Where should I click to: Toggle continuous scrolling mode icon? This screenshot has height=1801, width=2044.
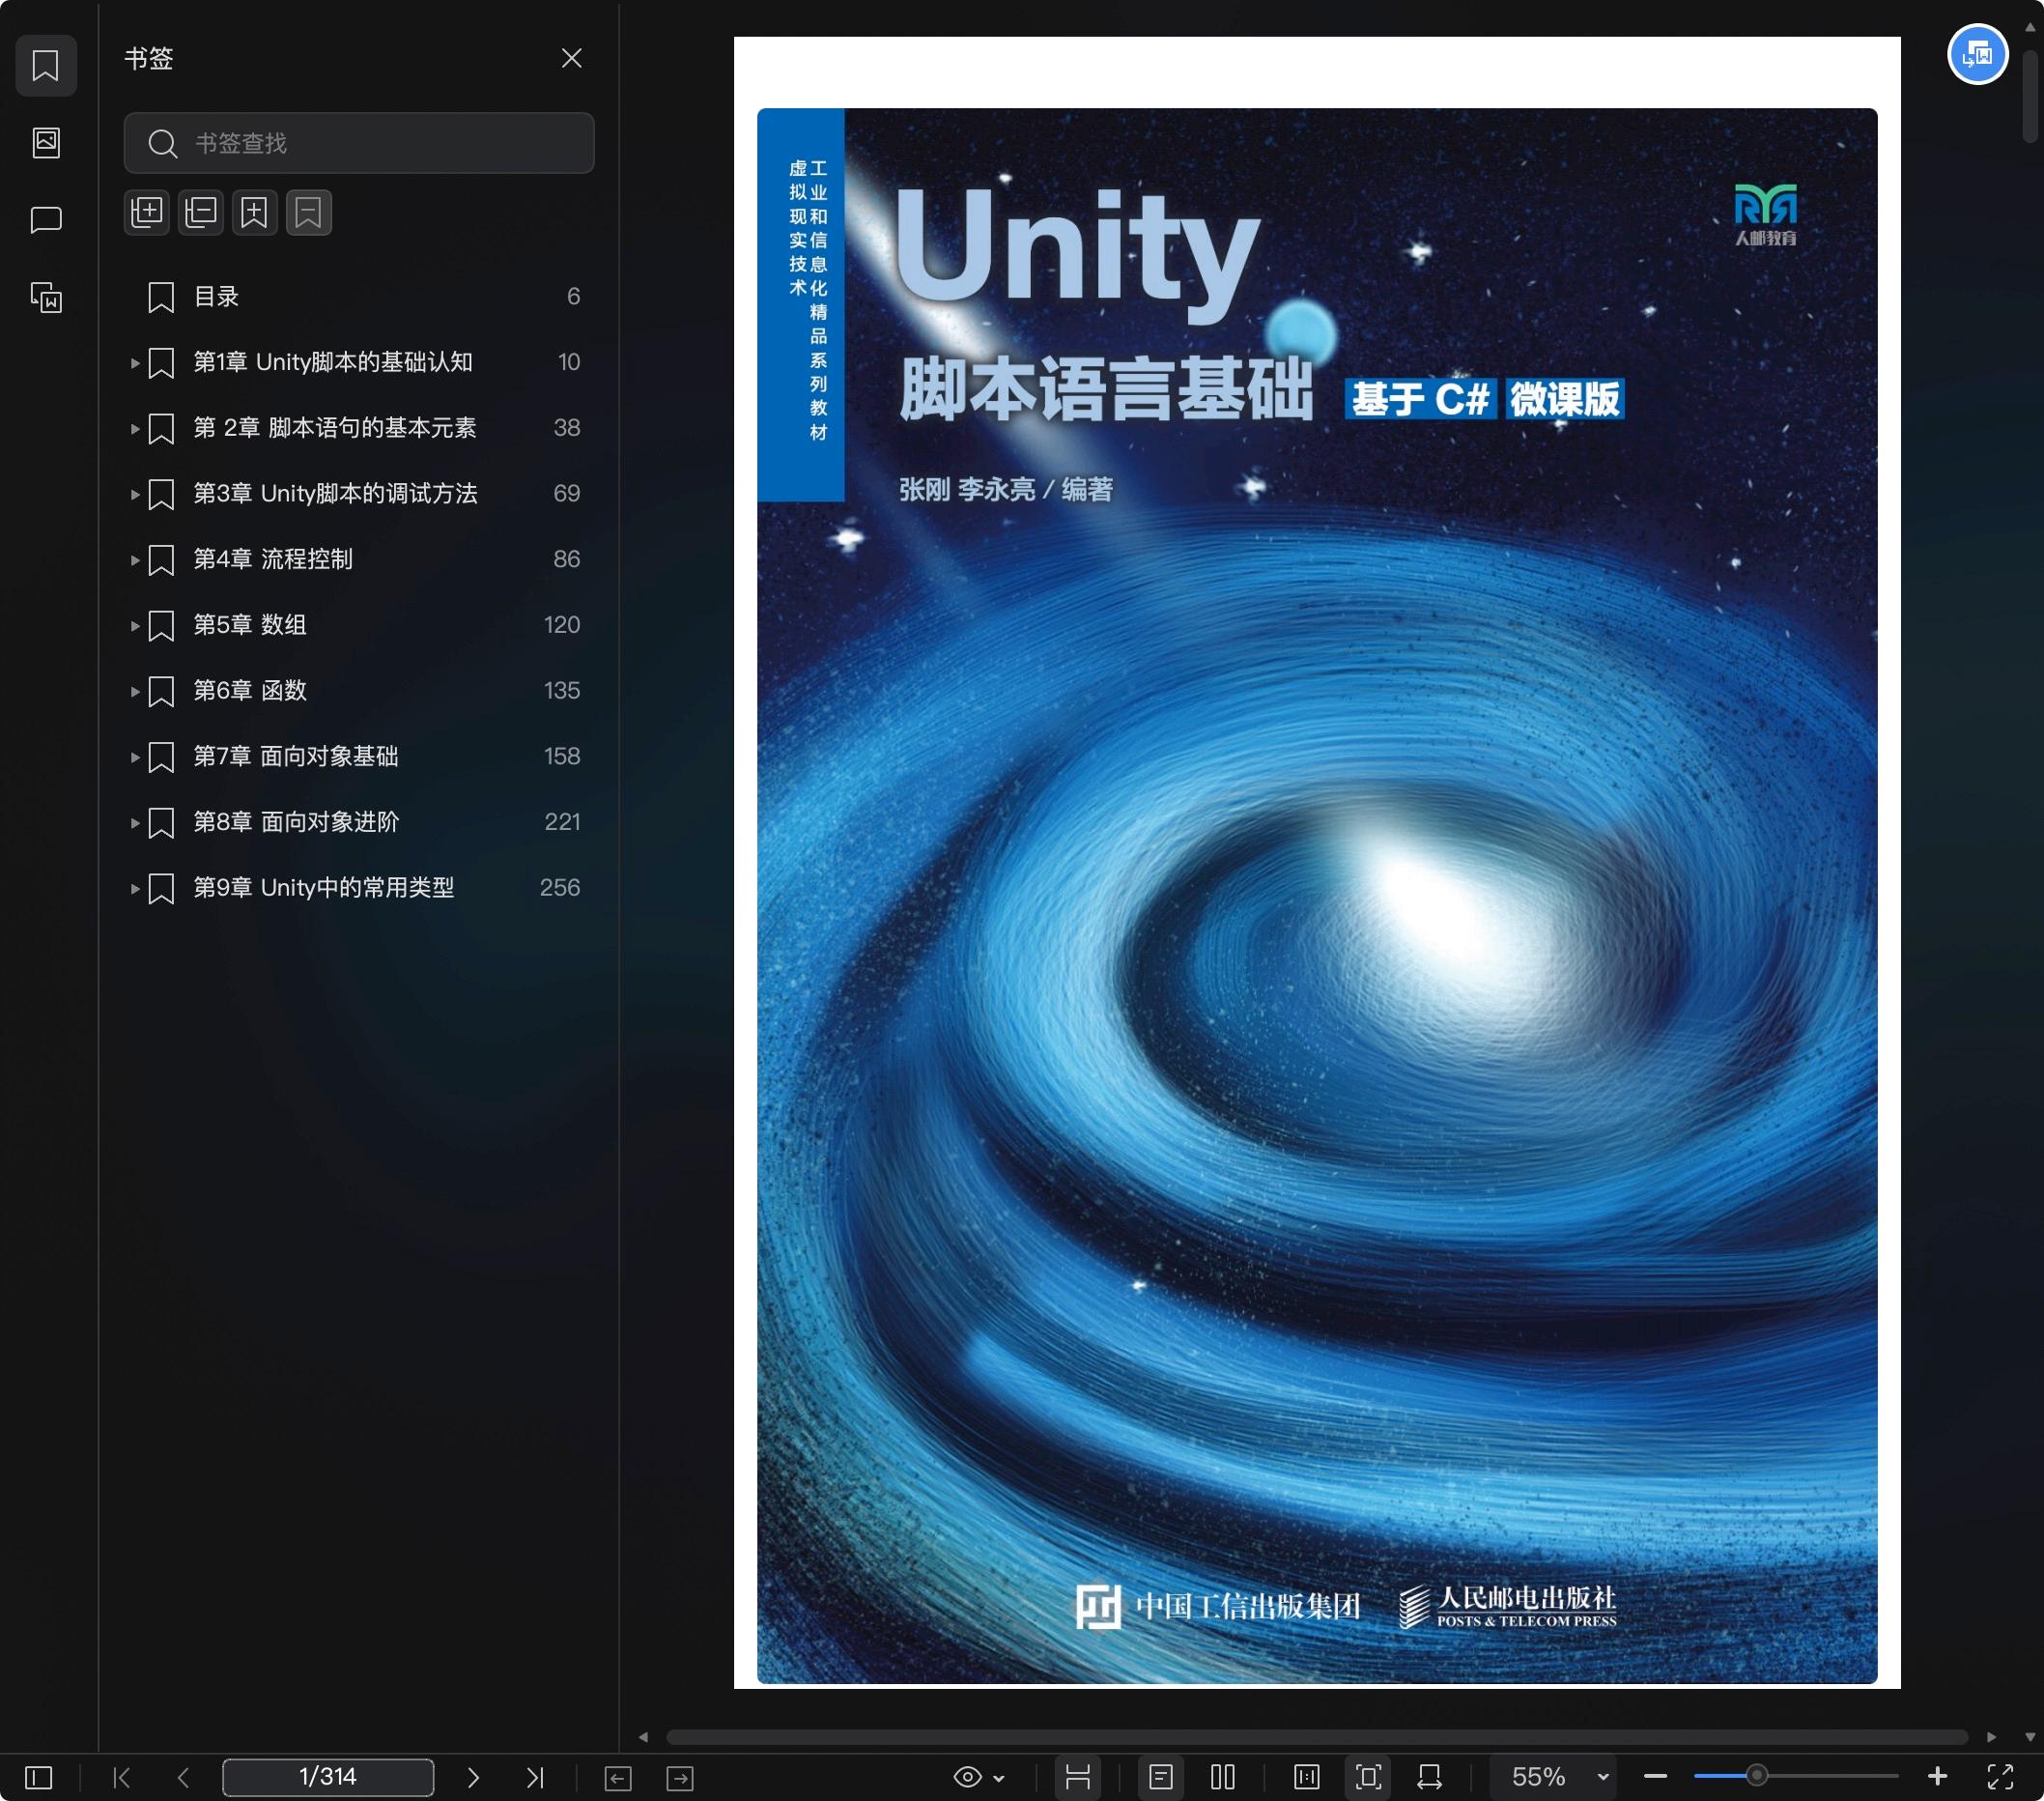tap(1078, 1777)
